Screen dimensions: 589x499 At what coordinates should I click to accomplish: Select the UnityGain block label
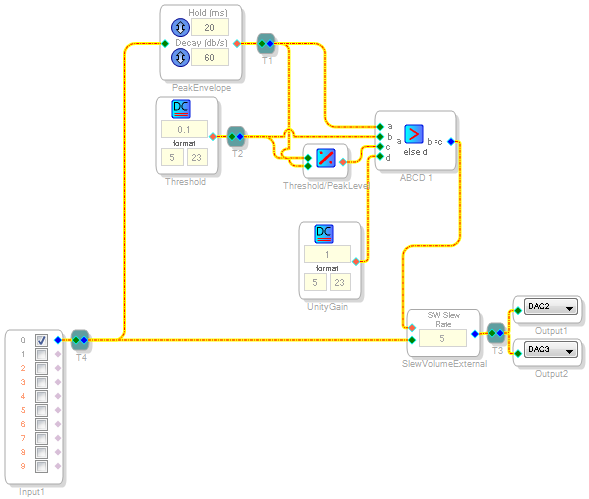pos(328,307)
